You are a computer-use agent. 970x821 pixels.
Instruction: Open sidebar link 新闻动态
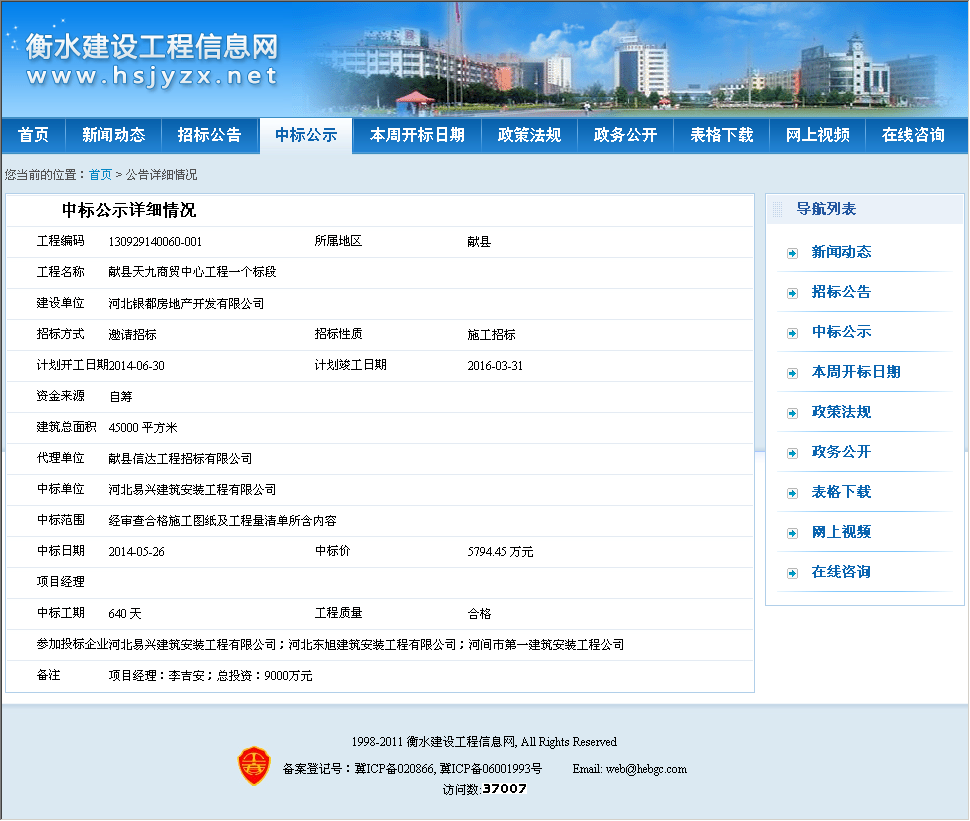(841, 252)
